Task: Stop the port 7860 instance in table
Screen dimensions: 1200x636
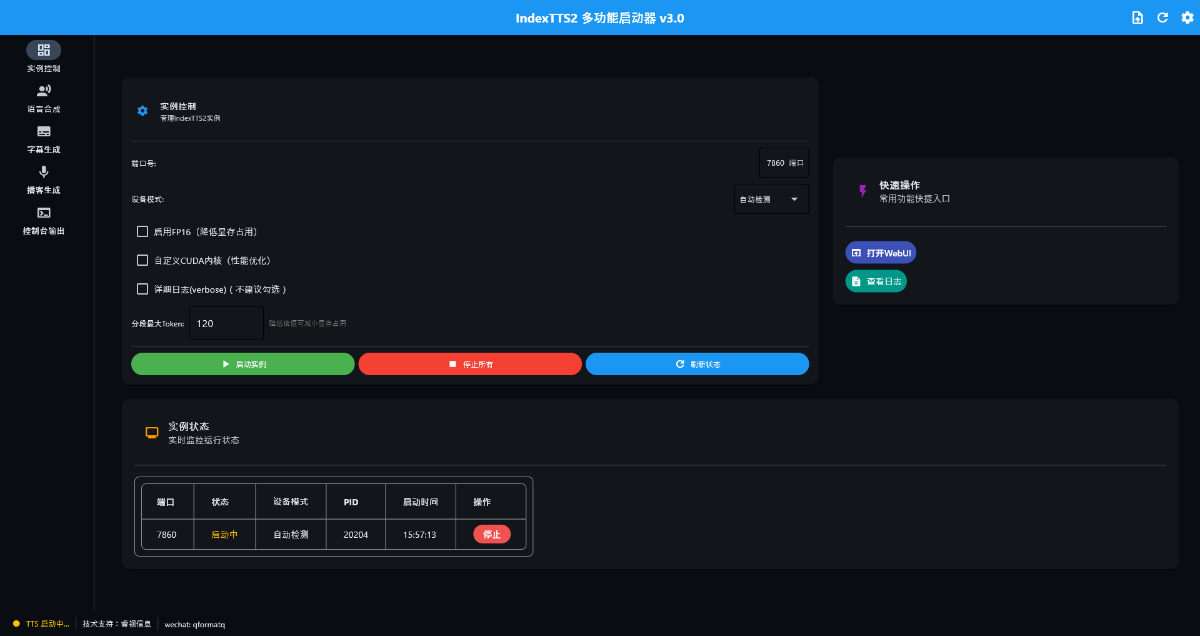Action: tap(491, 534)
